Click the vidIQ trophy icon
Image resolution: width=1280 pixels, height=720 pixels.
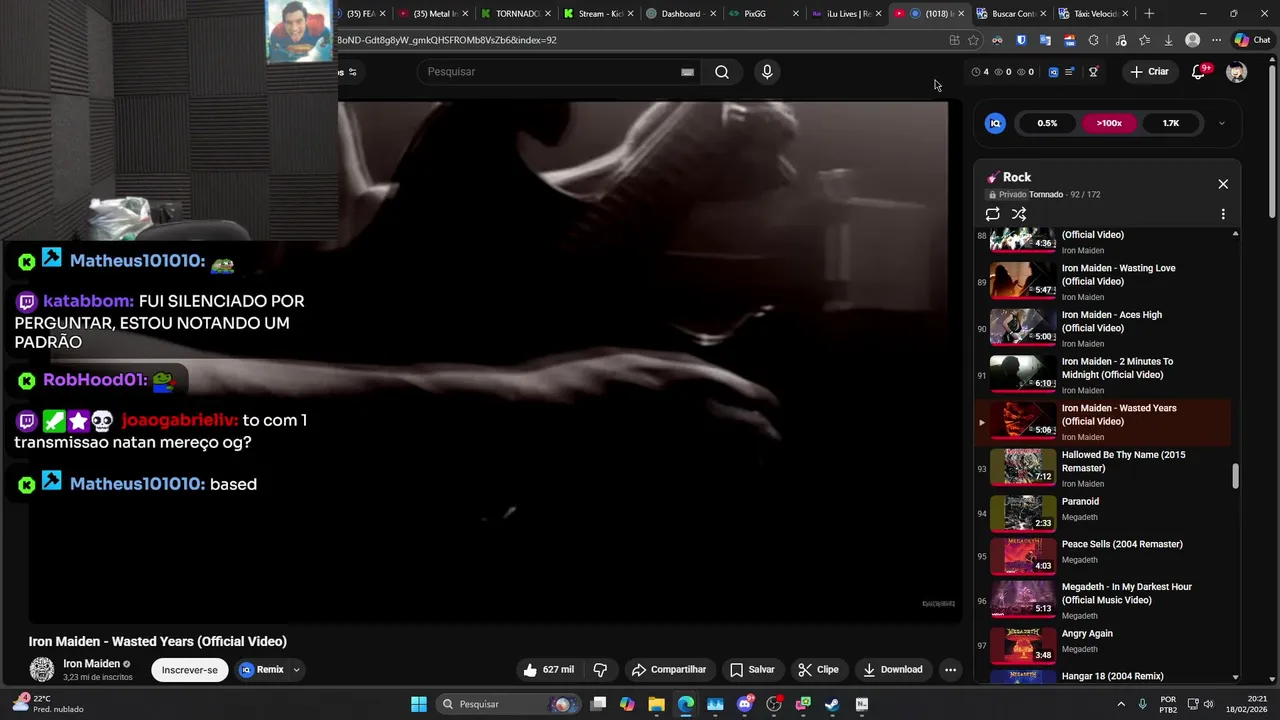(x=1093, y=72)
